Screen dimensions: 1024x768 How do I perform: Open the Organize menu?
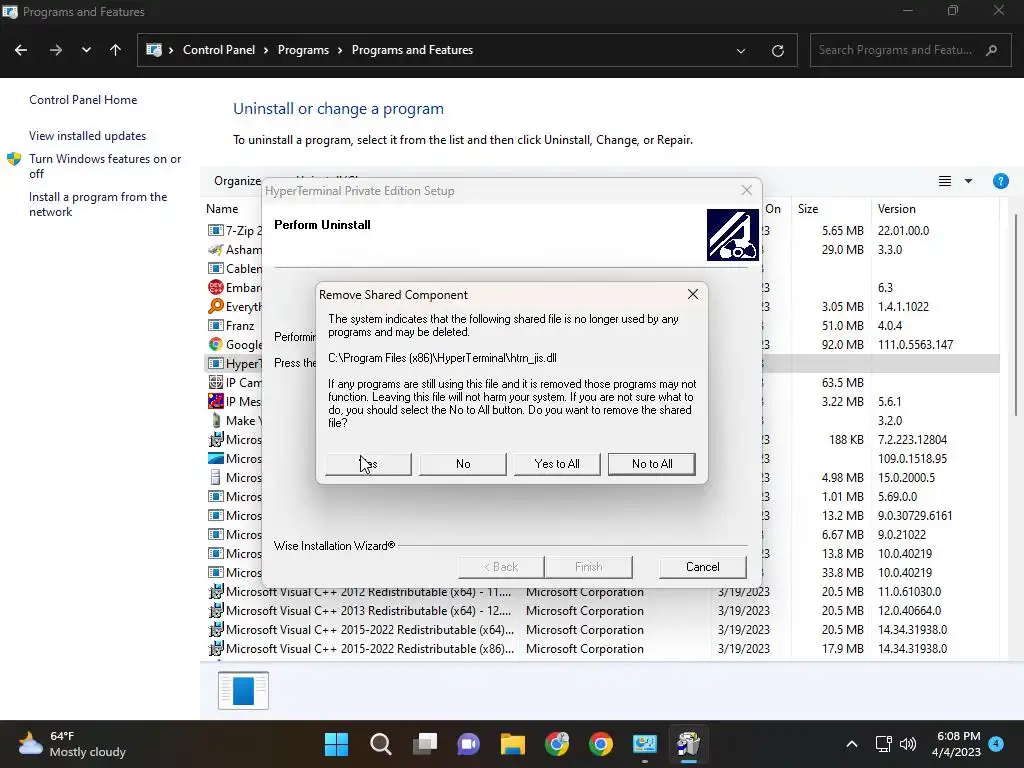tap(237, 181)
